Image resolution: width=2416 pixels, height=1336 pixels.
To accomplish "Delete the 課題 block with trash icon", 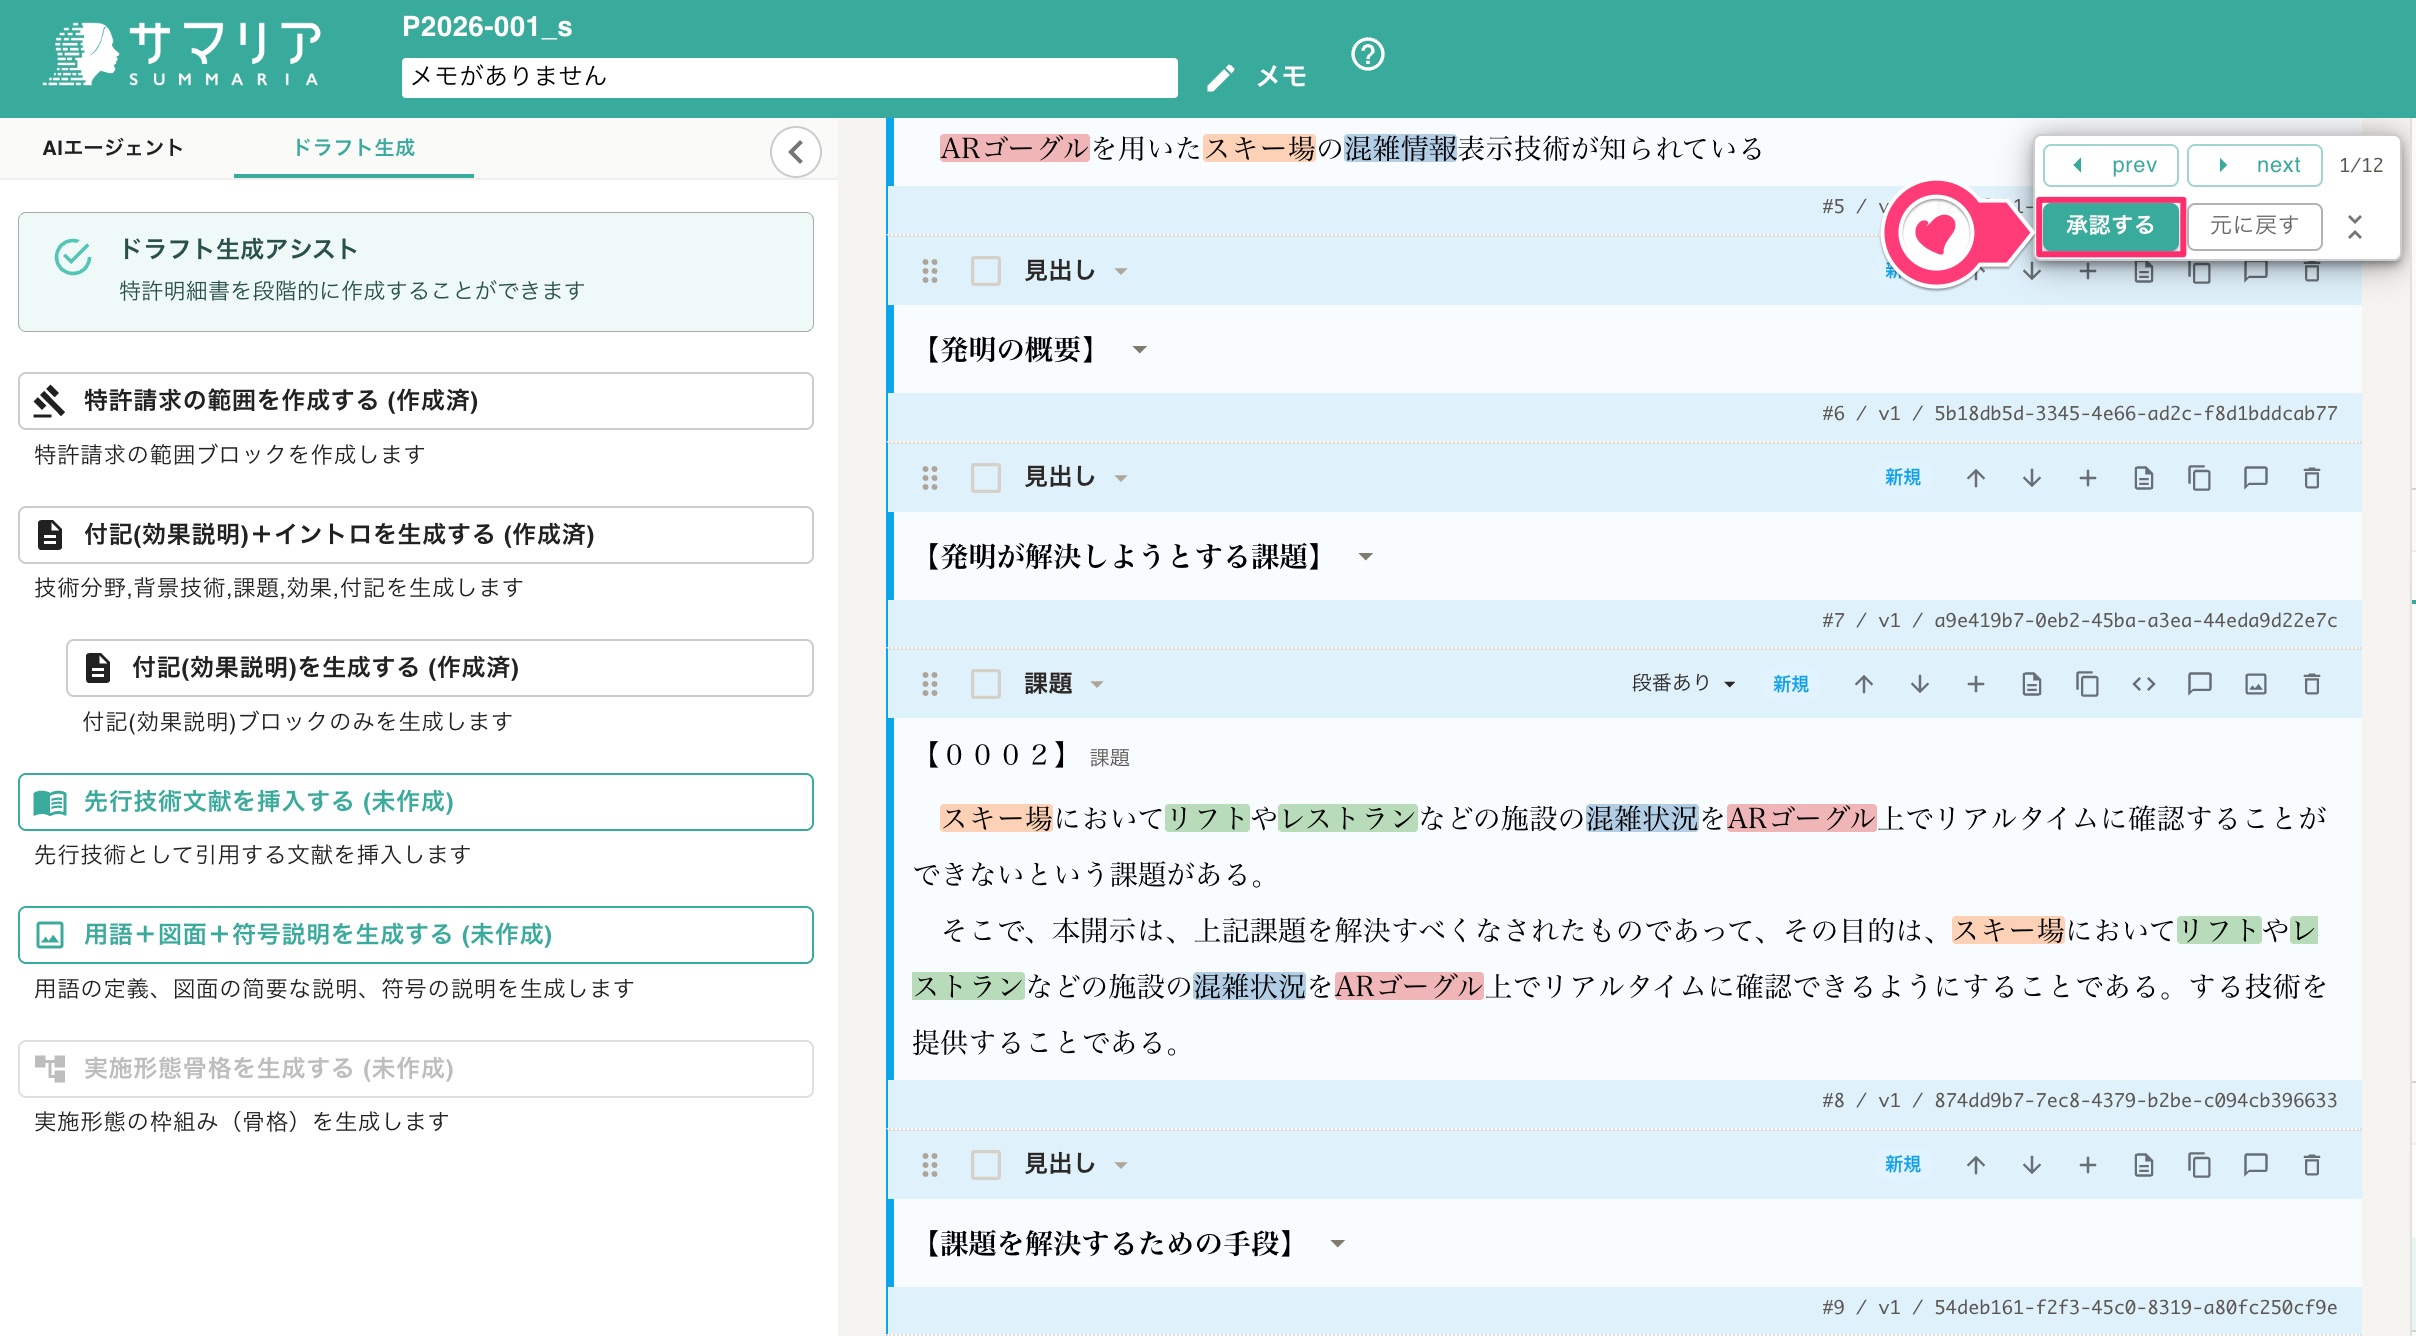I will (x=2312, y=684).
